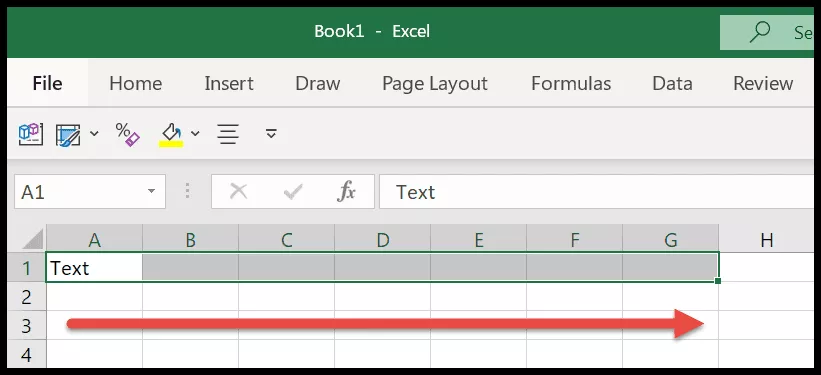821x375 pixels.
Task: Click the percent clear formatting eraser icon
Action: click(128, 134)
